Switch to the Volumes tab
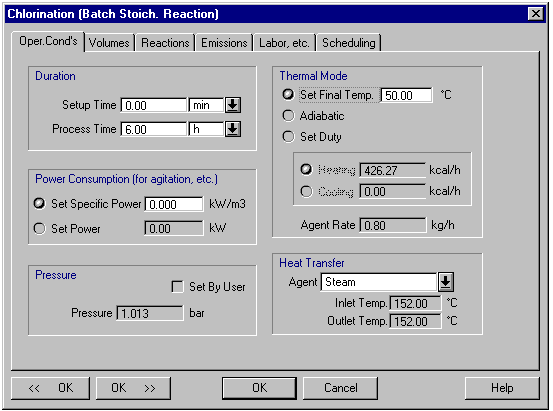 click(109, 43)
